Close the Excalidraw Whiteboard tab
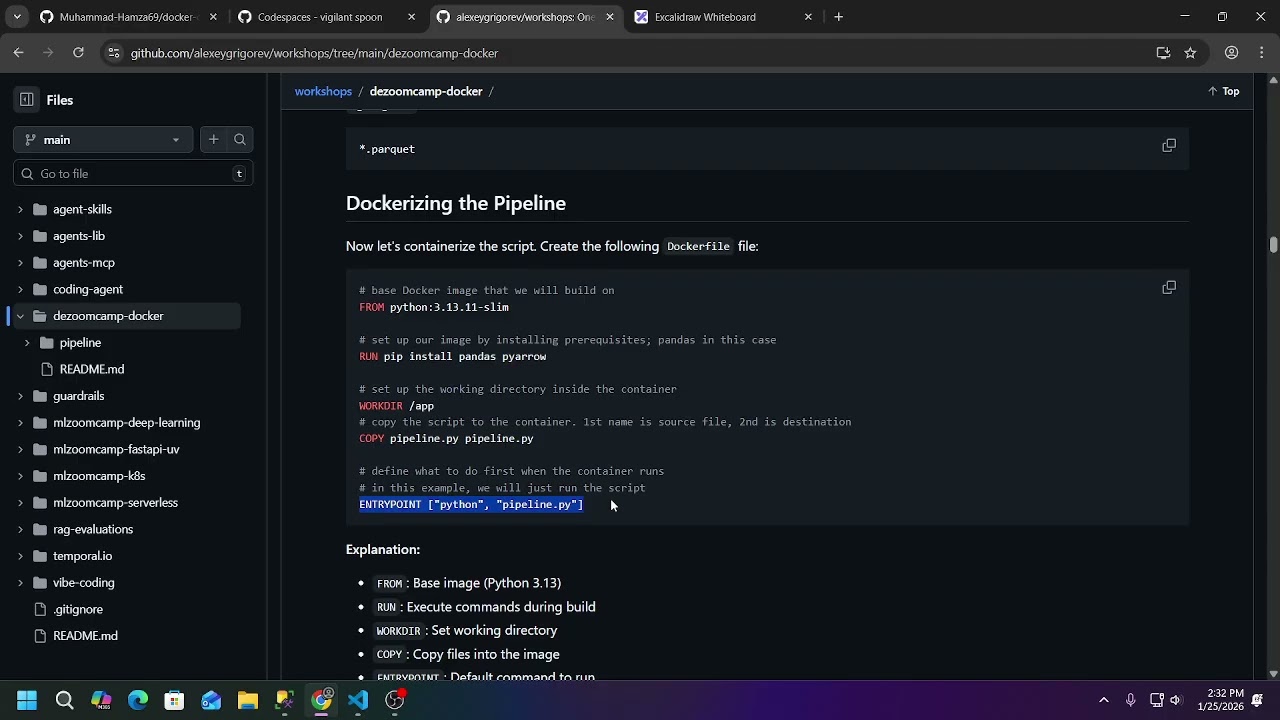The image size is (1280, 720). click(x=808, y=17)
